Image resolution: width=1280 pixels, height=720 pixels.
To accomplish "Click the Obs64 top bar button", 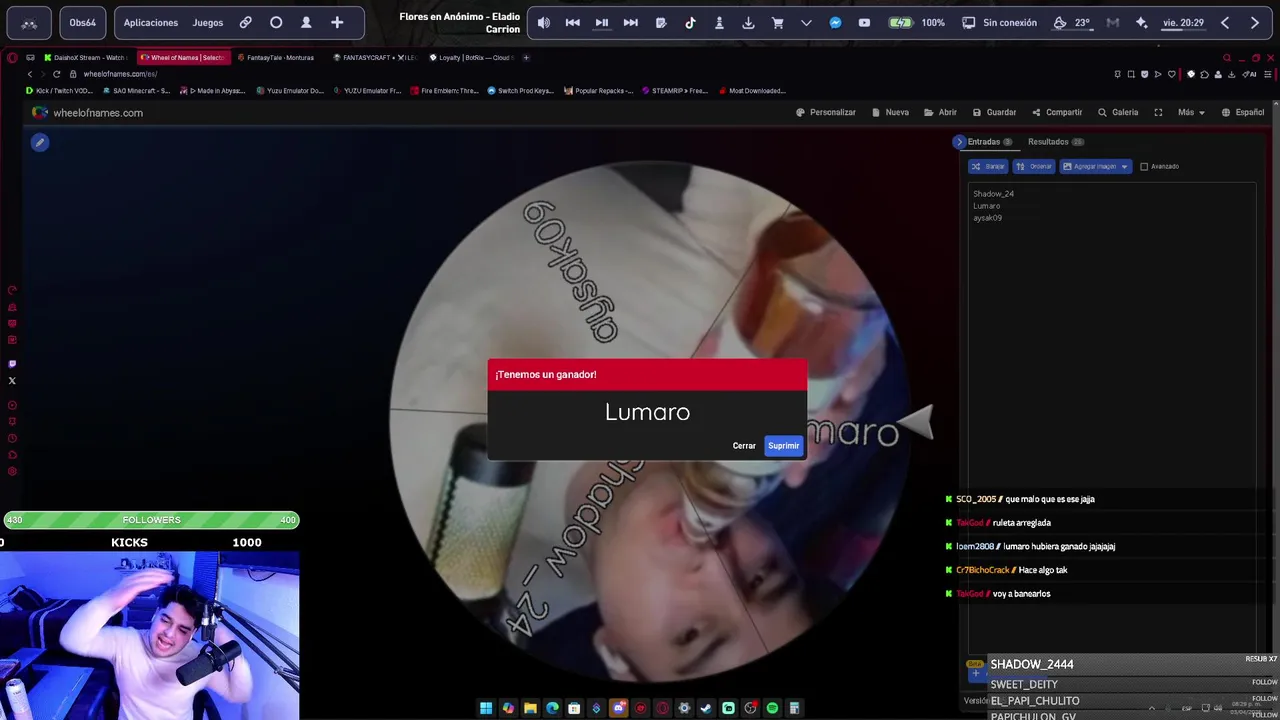I will click(82, 23).
